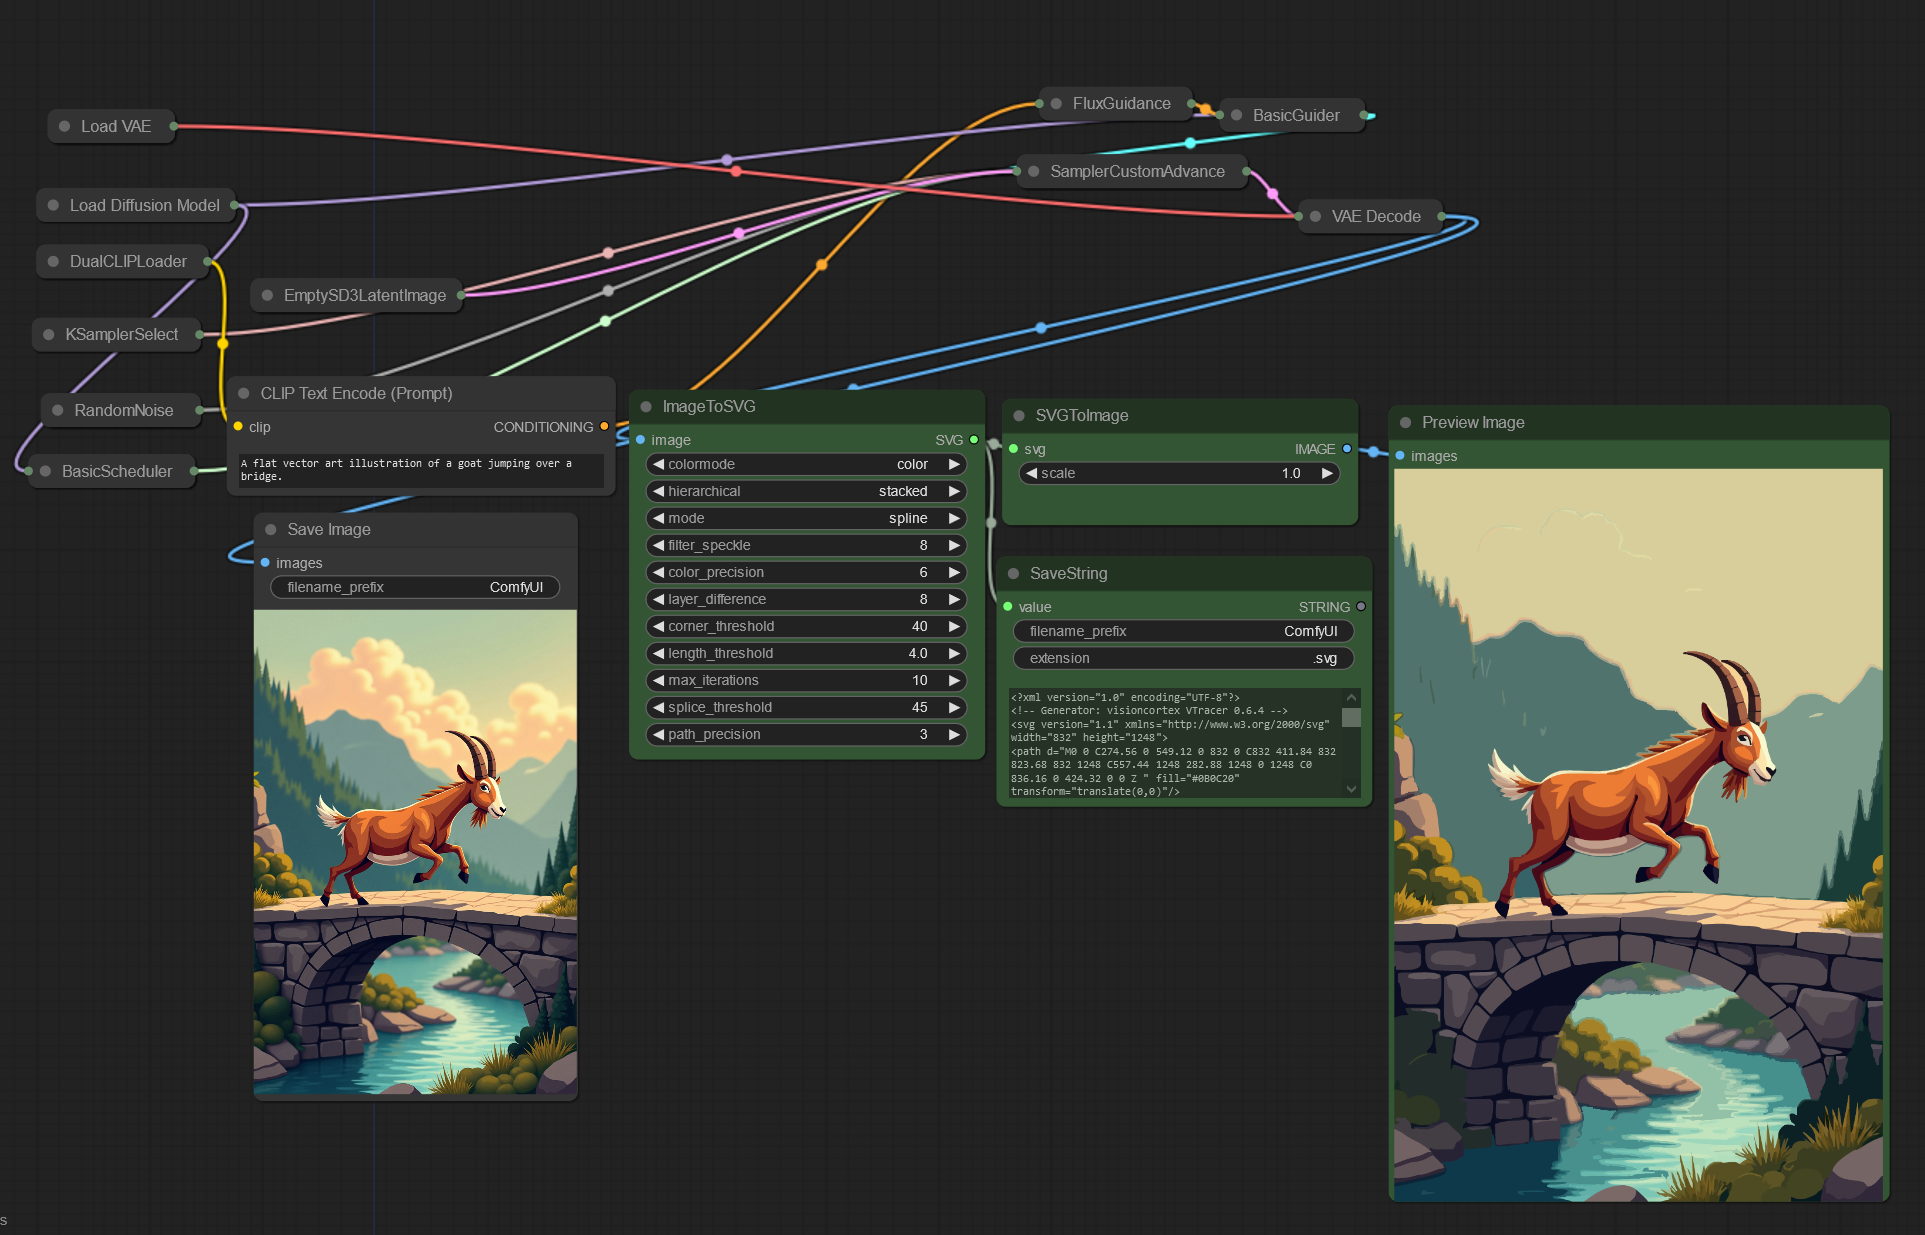Click the STRING output socket on SaveString
The image size is (1925, 1235).
tap(1361, 607)
